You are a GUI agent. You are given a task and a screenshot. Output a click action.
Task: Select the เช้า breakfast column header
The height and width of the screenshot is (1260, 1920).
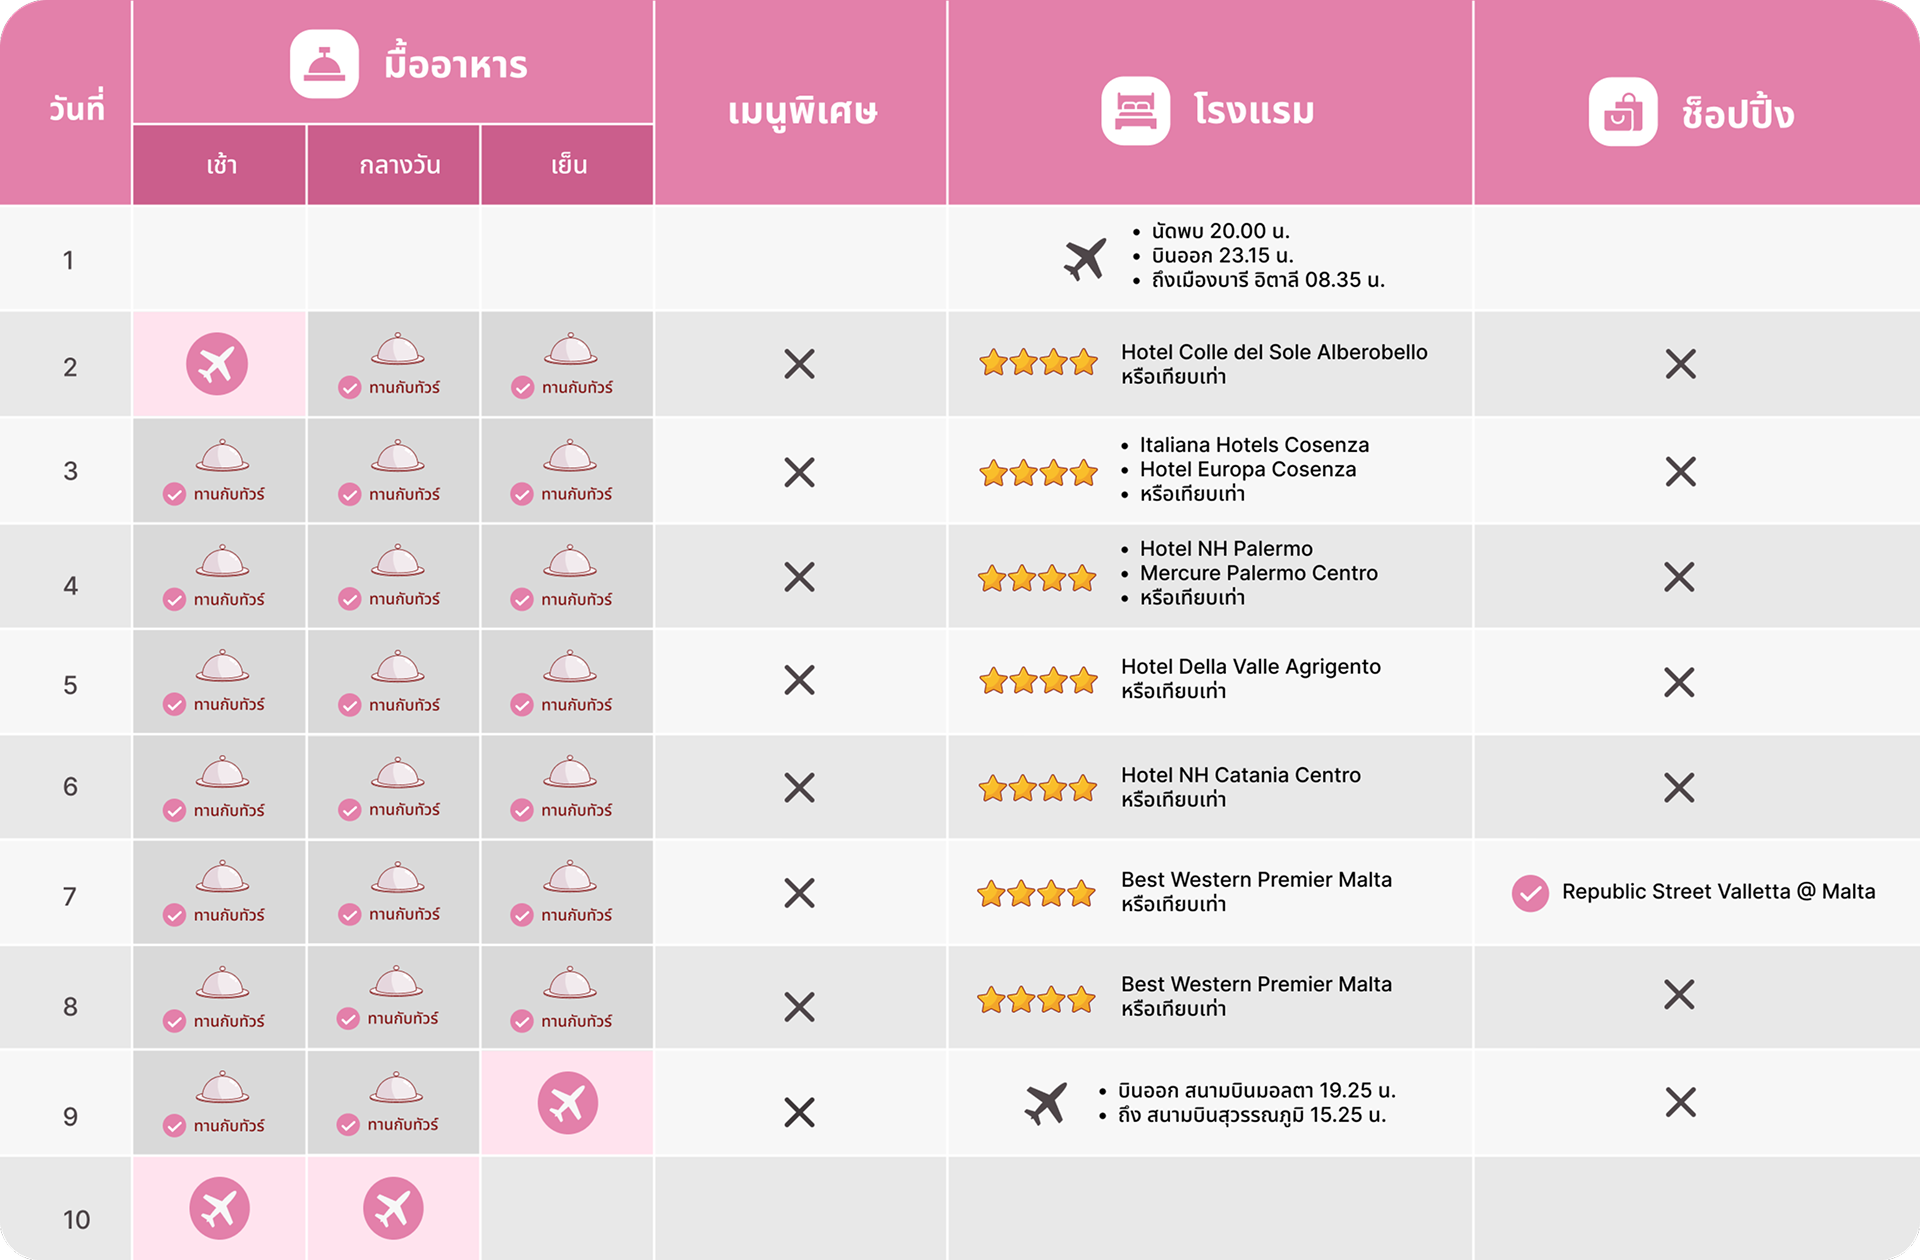pyautogui.click(x=221, y=165)
